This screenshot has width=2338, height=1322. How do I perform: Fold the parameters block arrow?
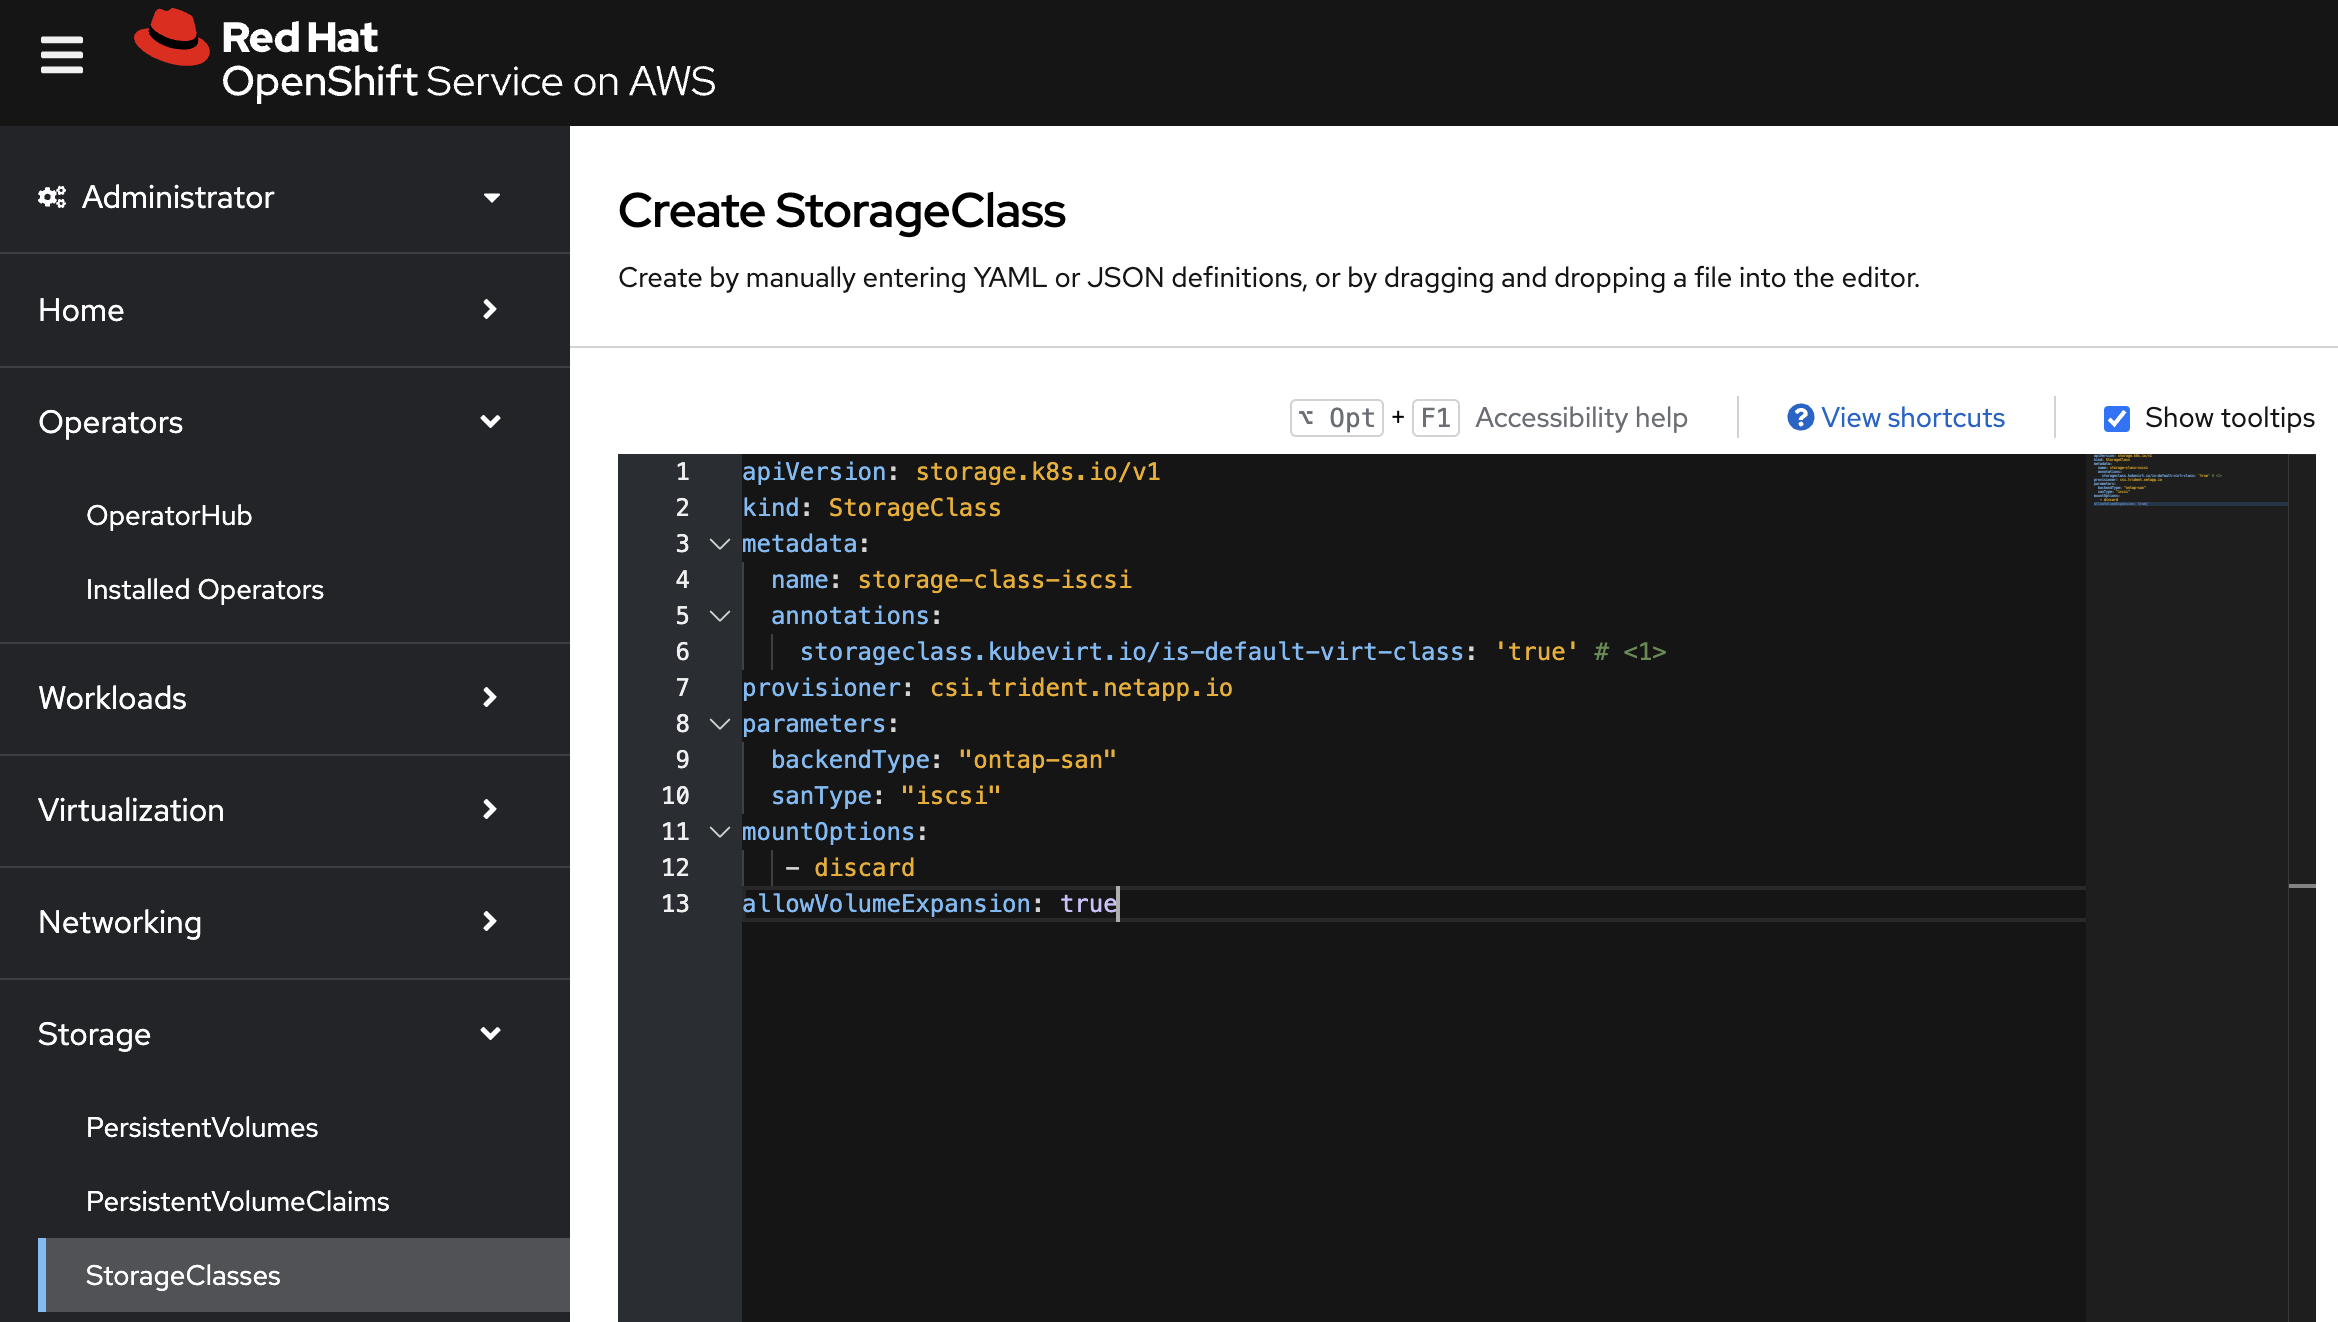(719, 724)
